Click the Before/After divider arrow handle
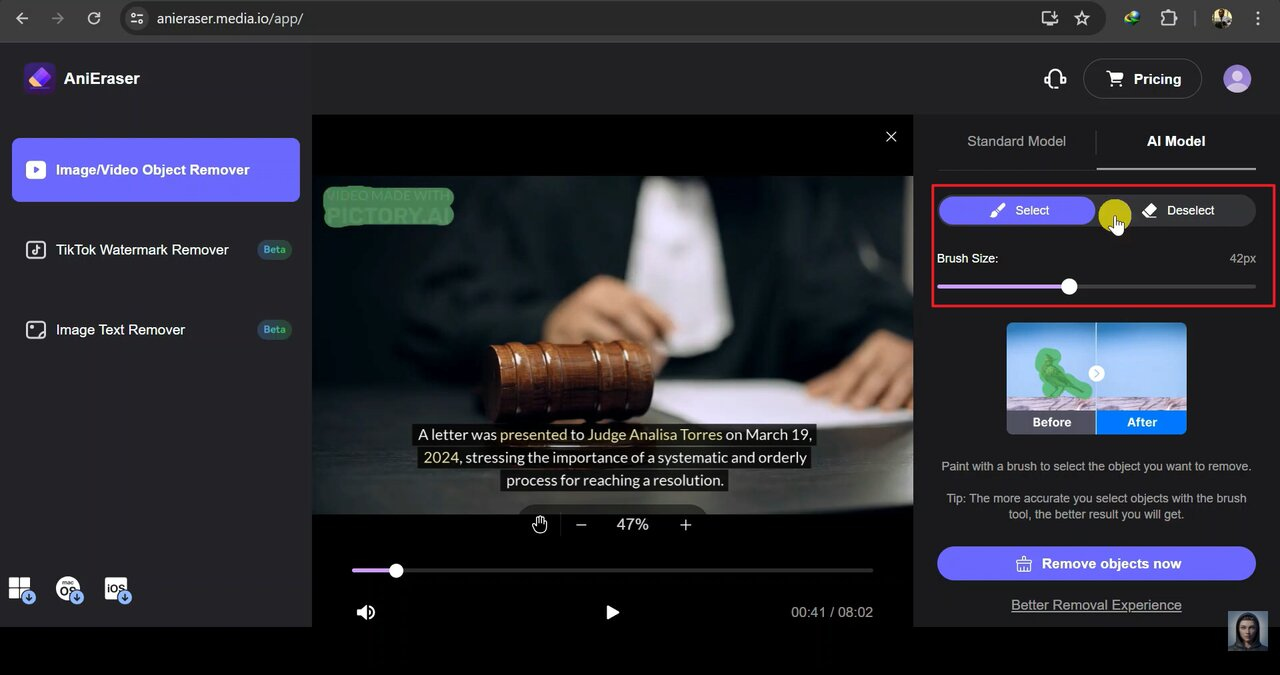The height and width of the screenshot is (675, 1280). (x=1096, y=373)
